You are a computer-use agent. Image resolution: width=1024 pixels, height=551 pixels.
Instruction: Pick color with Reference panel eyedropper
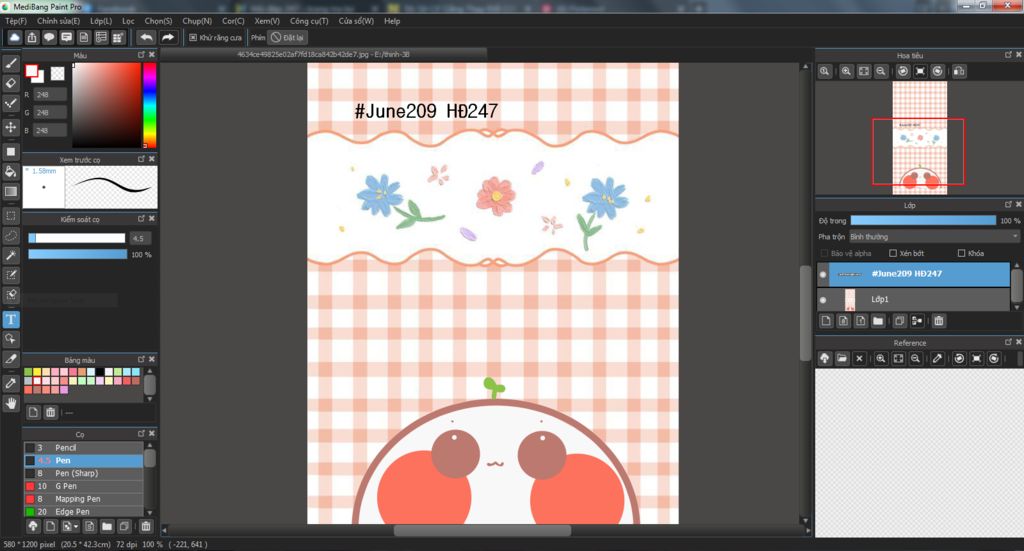click(x=937, y=358)
